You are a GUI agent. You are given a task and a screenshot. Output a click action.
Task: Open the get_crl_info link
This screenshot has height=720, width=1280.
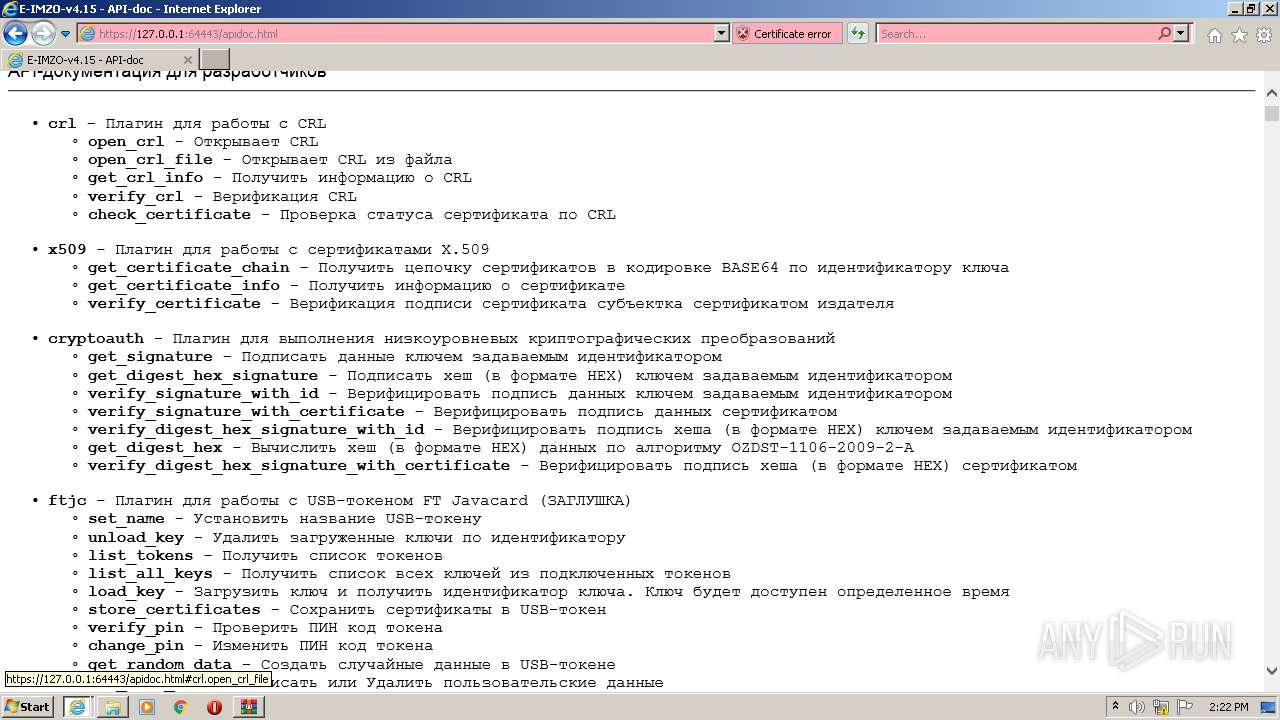click(x=145, y=178)
